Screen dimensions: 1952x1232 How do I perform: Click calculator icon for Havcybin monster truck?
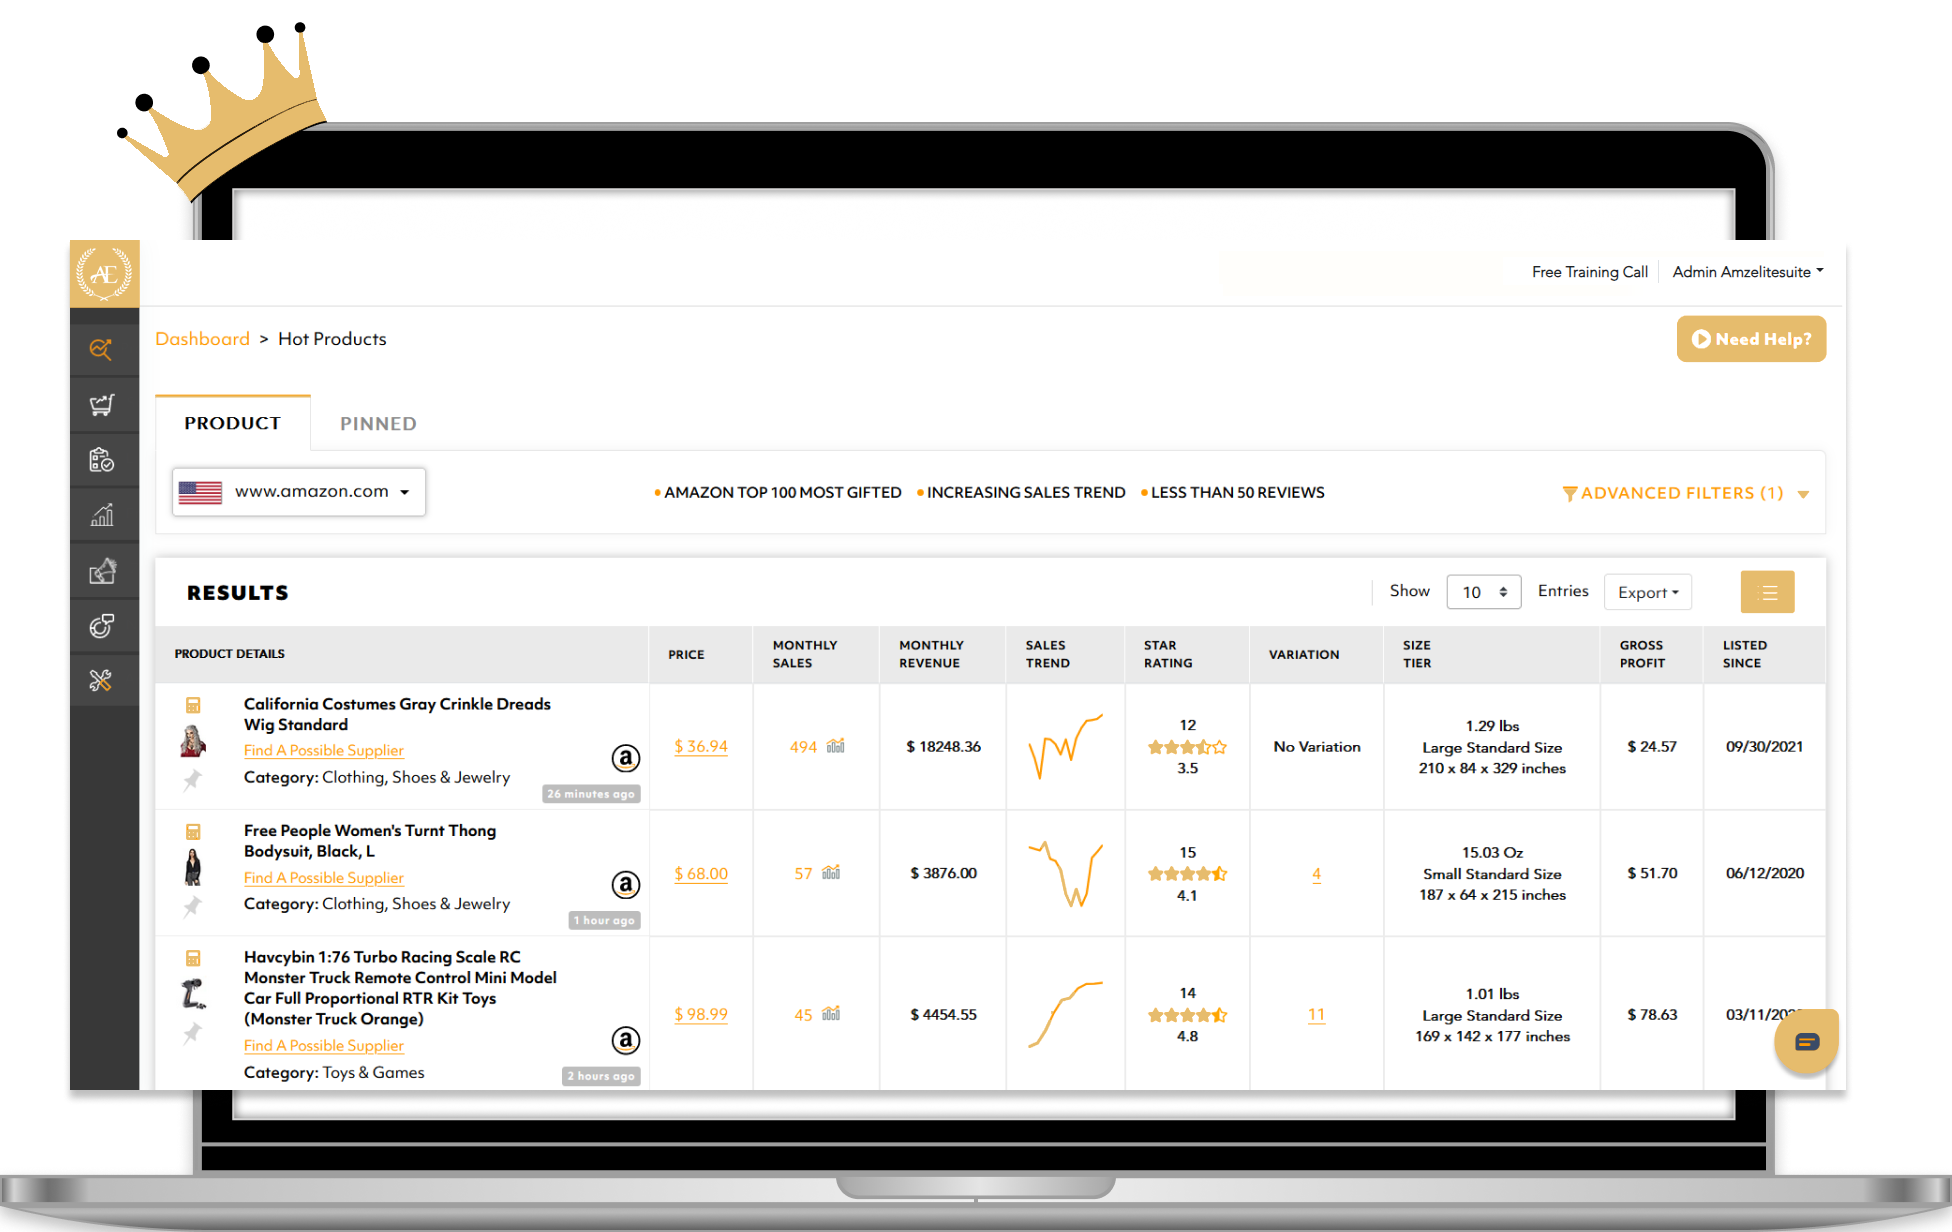click(x=193, y=958)
